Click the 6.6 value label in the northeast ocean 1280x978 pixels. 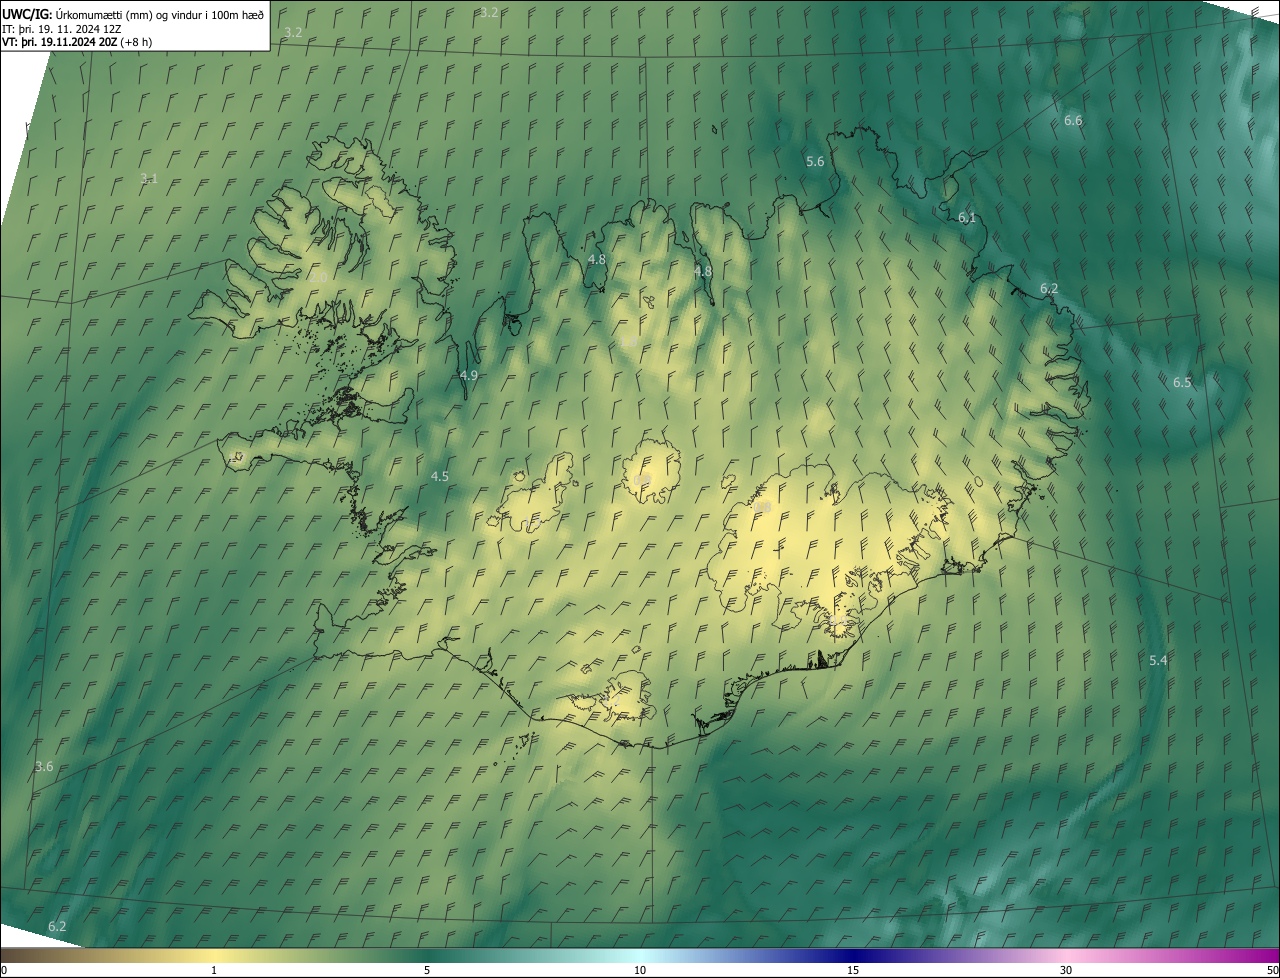point(1073,120)
